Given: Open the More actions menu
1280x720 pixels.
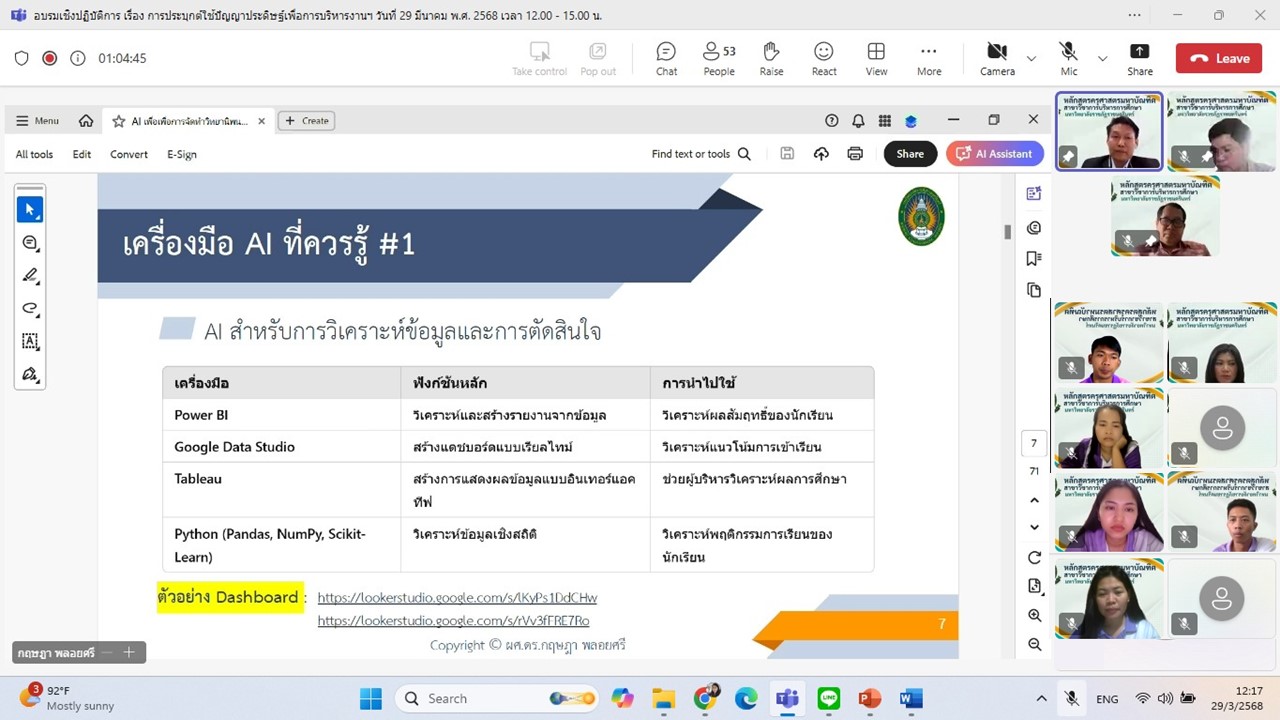Looking at the screenshot, I should [x=929, y=58].
